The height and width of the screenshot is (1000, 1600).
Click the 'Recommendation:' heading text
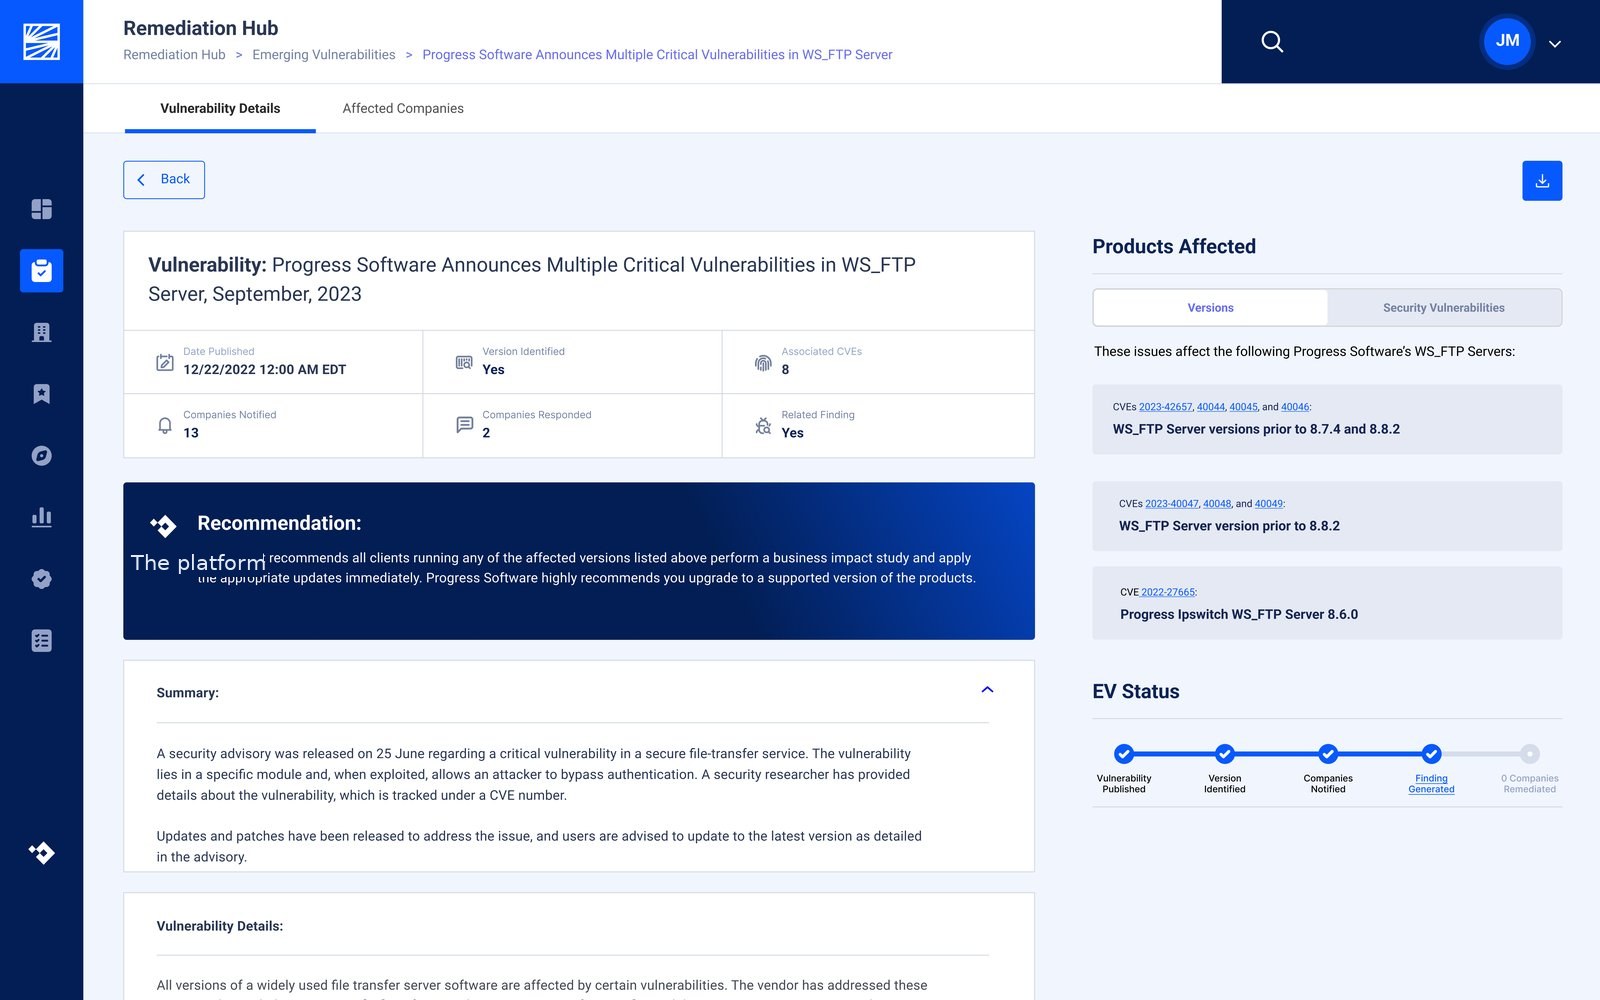(x=279, y=523)
